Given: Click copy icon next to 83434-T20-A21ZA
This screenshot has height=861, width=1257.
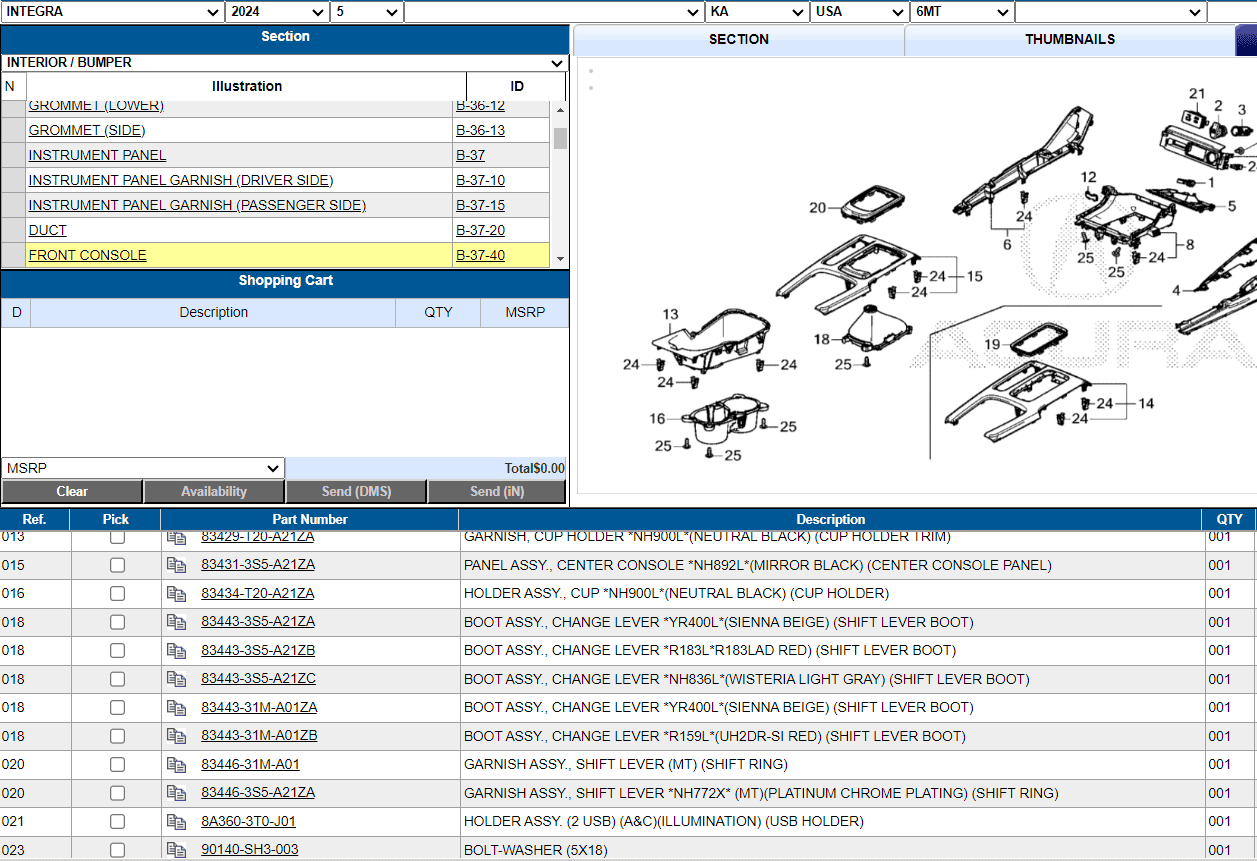Looking at the screenshot, I should click(177, 593).
